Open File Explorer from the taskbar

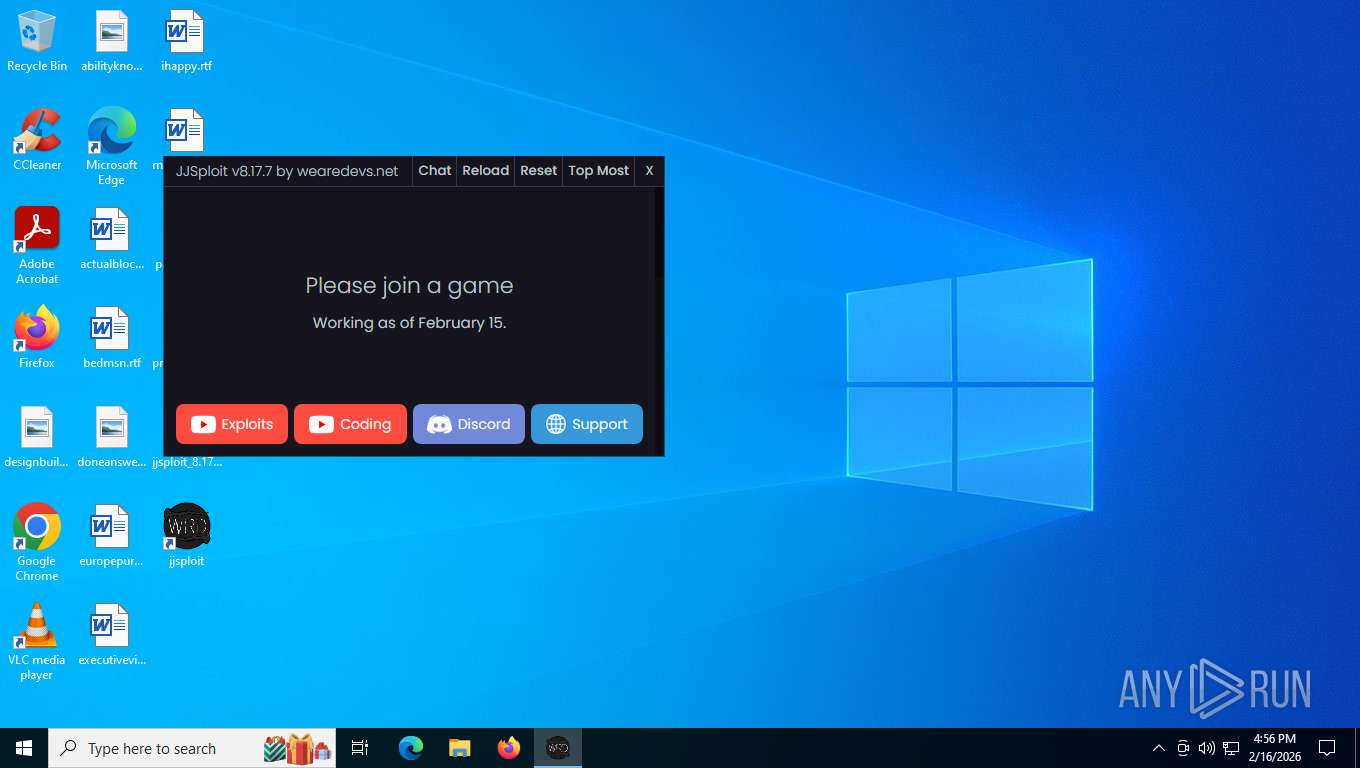point(460,748)
